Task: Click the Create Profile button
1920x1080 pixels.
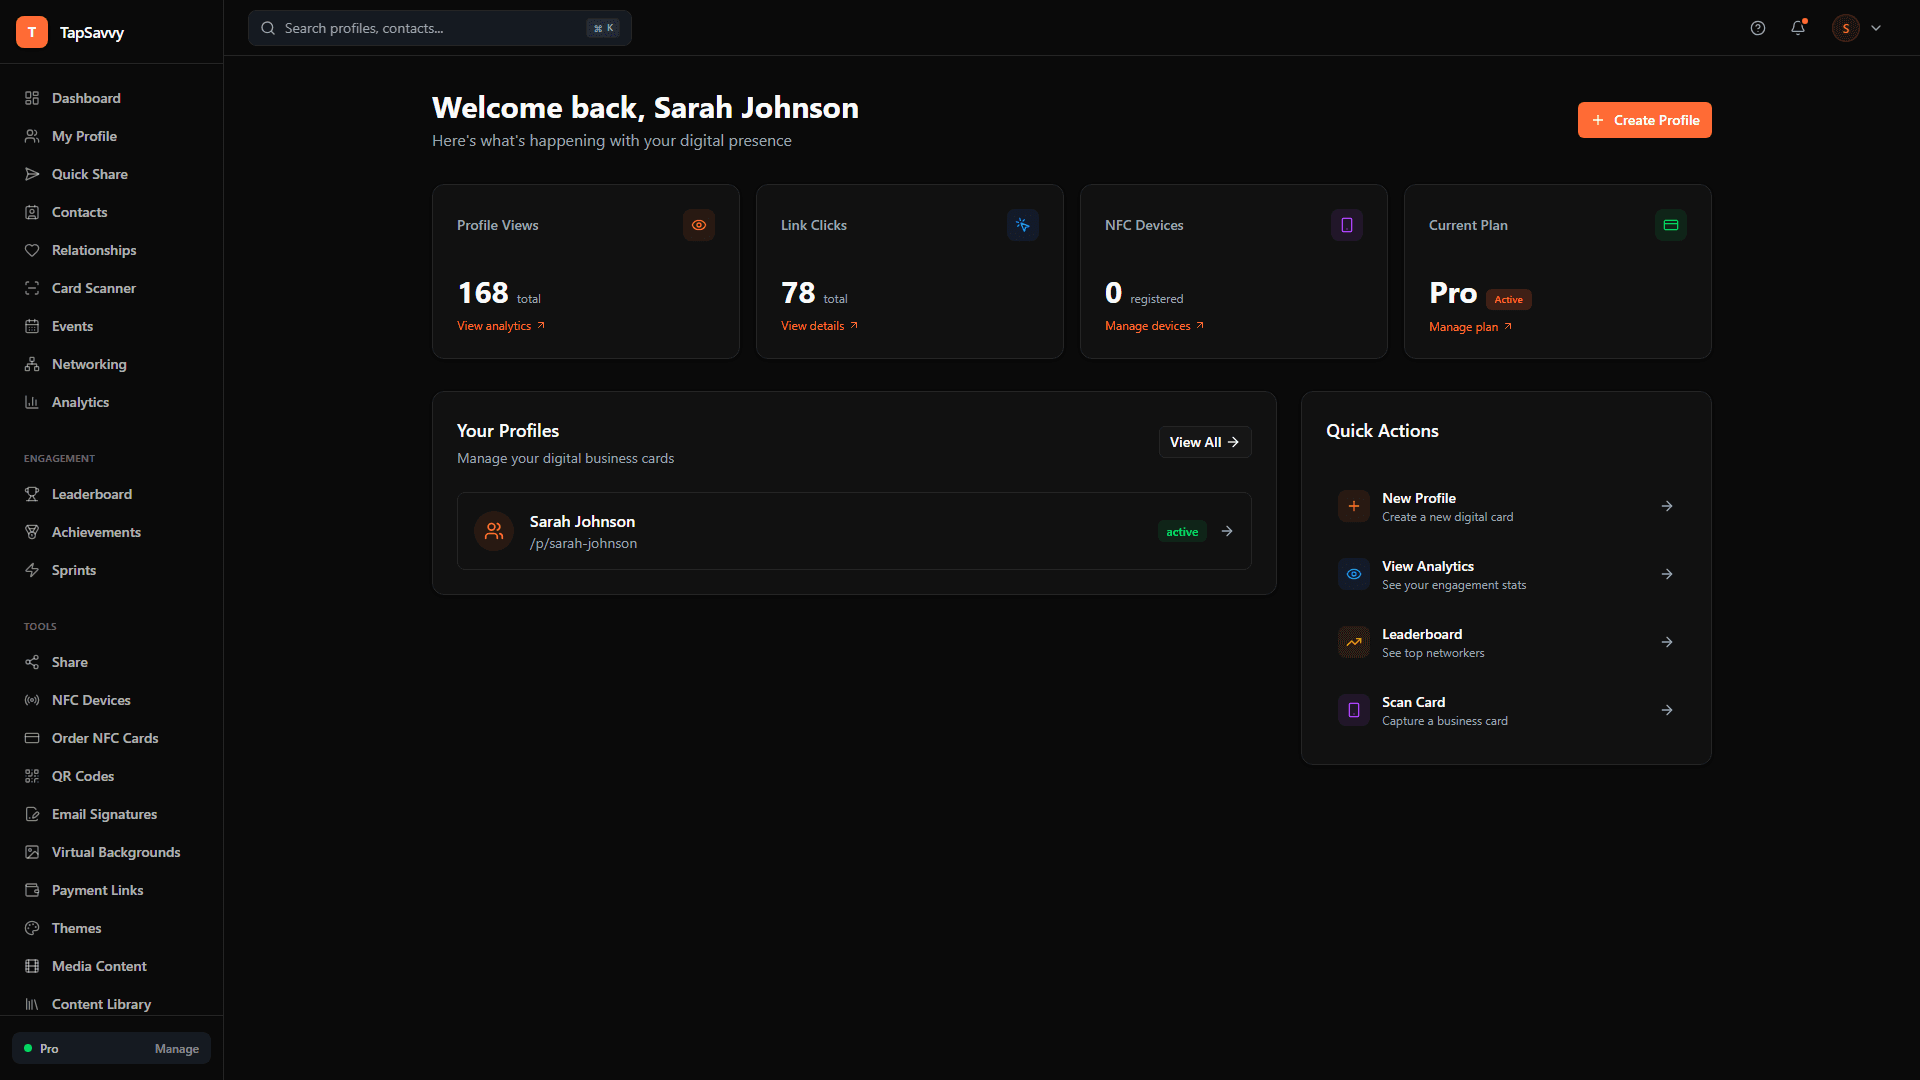Action: click(x=1644, y=120)
